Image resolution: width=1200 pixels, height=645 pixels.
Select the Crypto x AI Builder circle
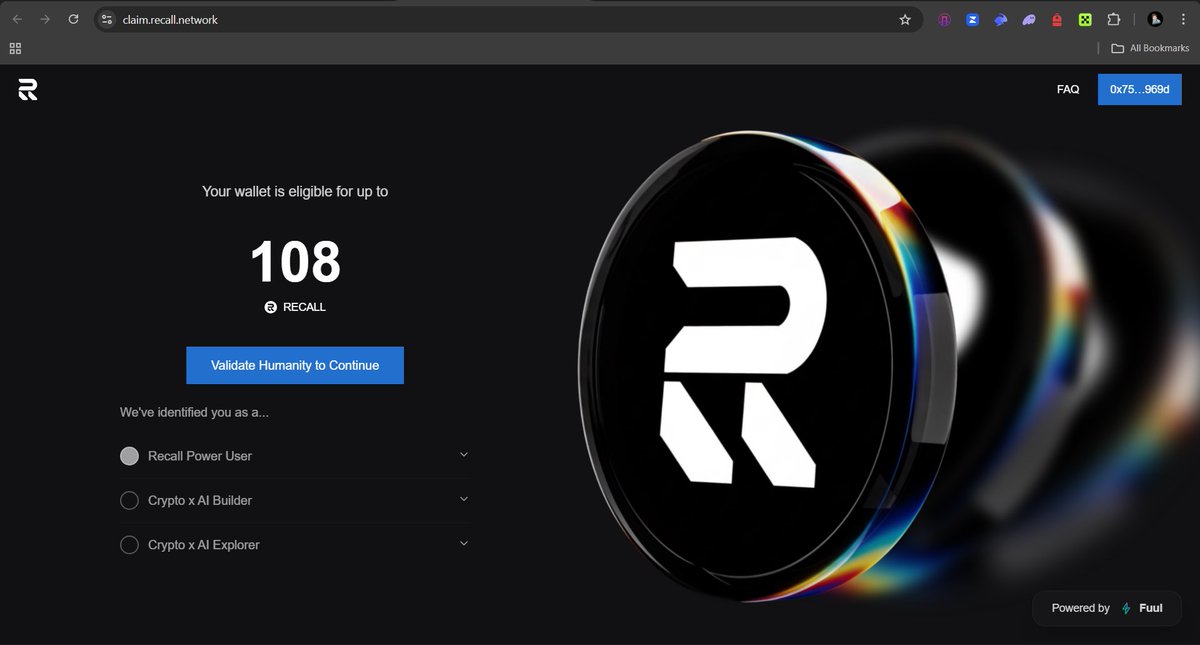click(x=129, y=500)
